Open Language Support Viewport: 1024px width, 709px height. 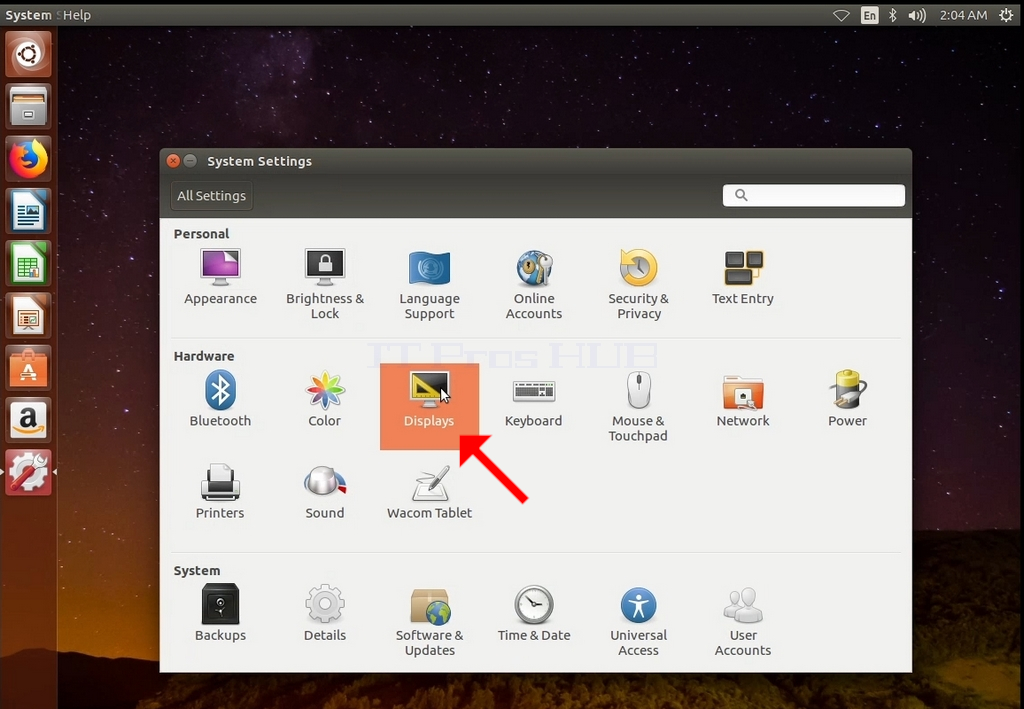pyautogui.click(x=429, y=285)
